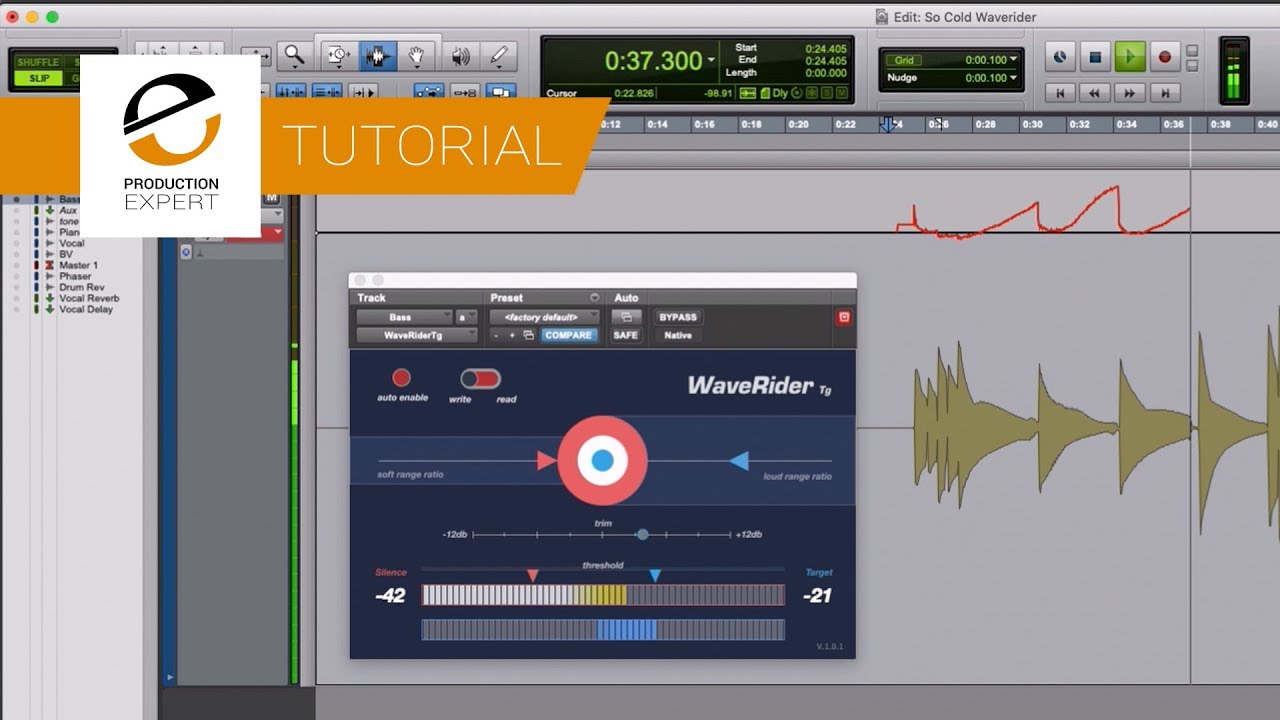
Task: Open the insert position 'a' dropdown
Action: pyautogui.click(x=466, y=317)
